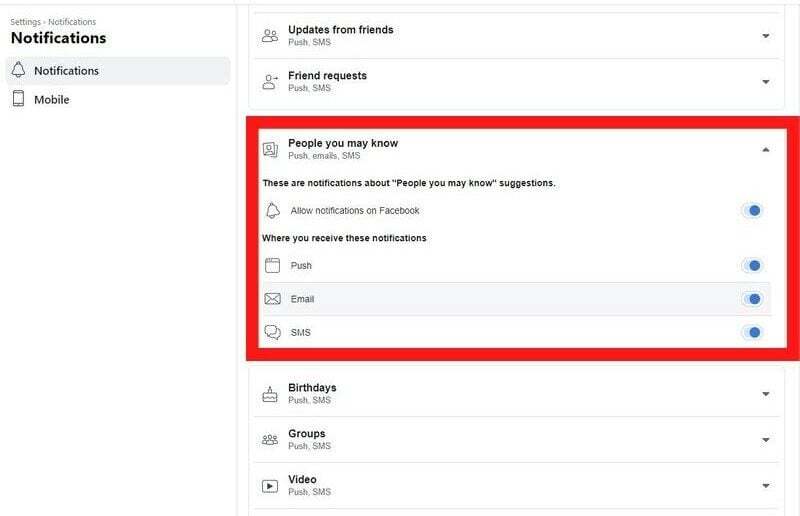
Task: Click the Groups title text
Action: (307, 434)
